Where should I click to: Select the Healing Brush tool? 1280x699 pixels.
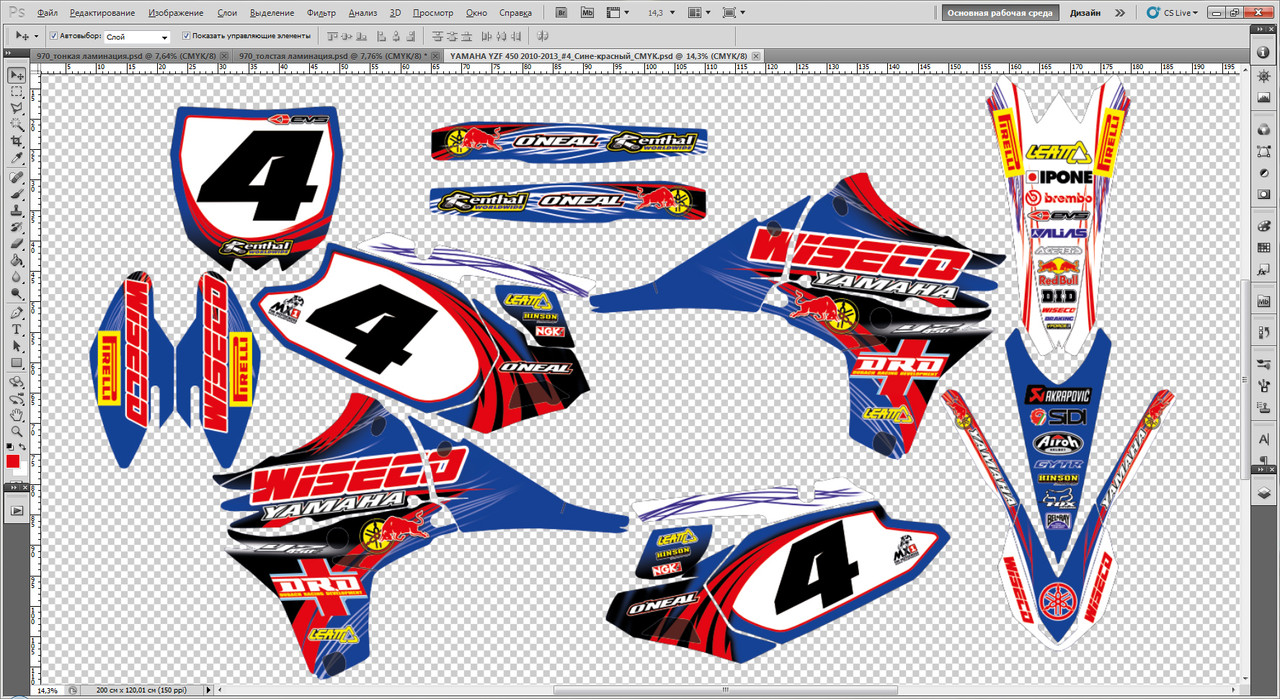(17, 176)
